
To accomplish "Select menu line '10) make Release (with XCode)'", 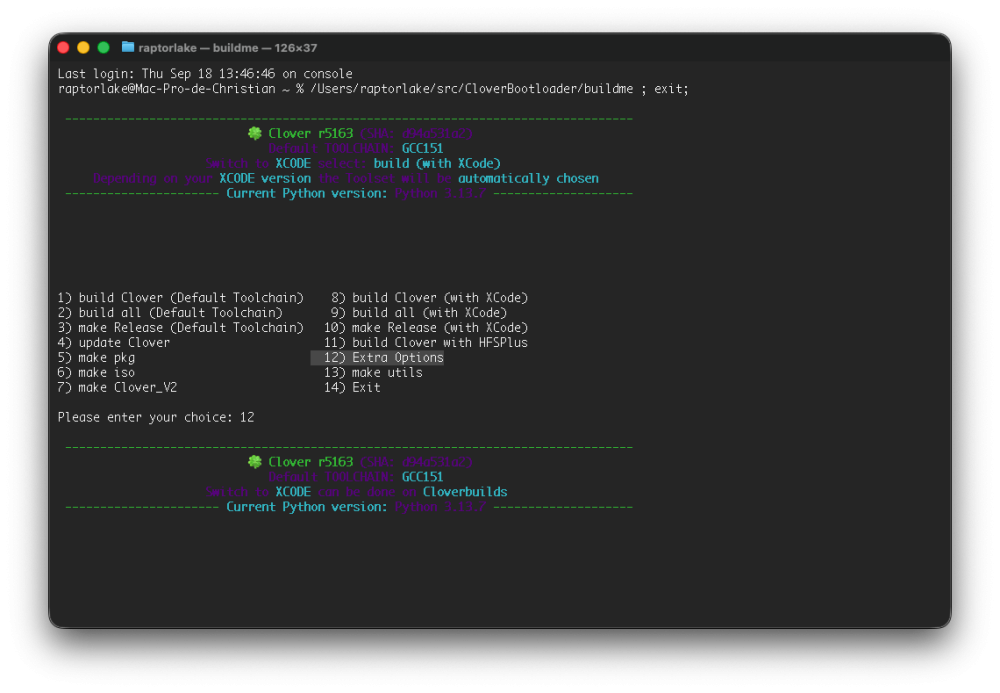I will click(x=426, y=328).
